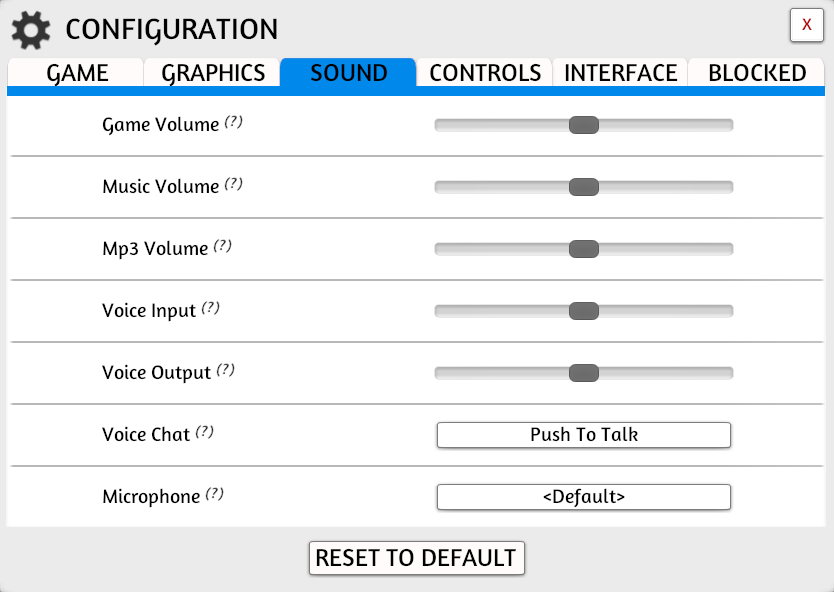Select the CONTROLS tab
The width and height of the screenshot is (834, 592).
(x=485, y=72)
